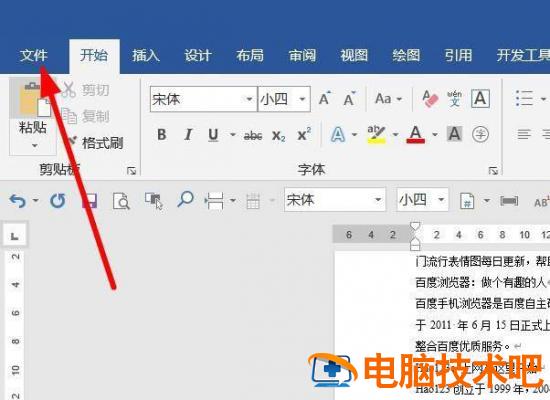Viewport: 550px width, 400px height.
Task: Toggle underline formatting
Action: [213, 135]
